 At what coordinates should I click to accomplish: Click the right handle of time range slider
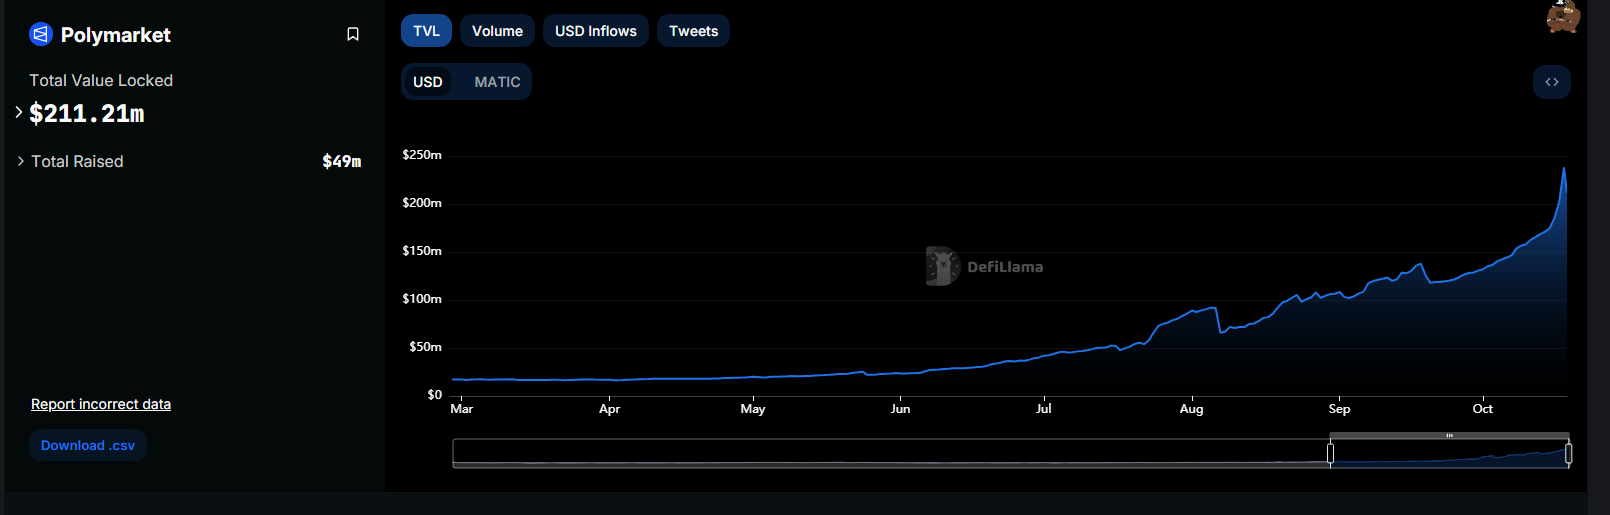(1568, 453)
